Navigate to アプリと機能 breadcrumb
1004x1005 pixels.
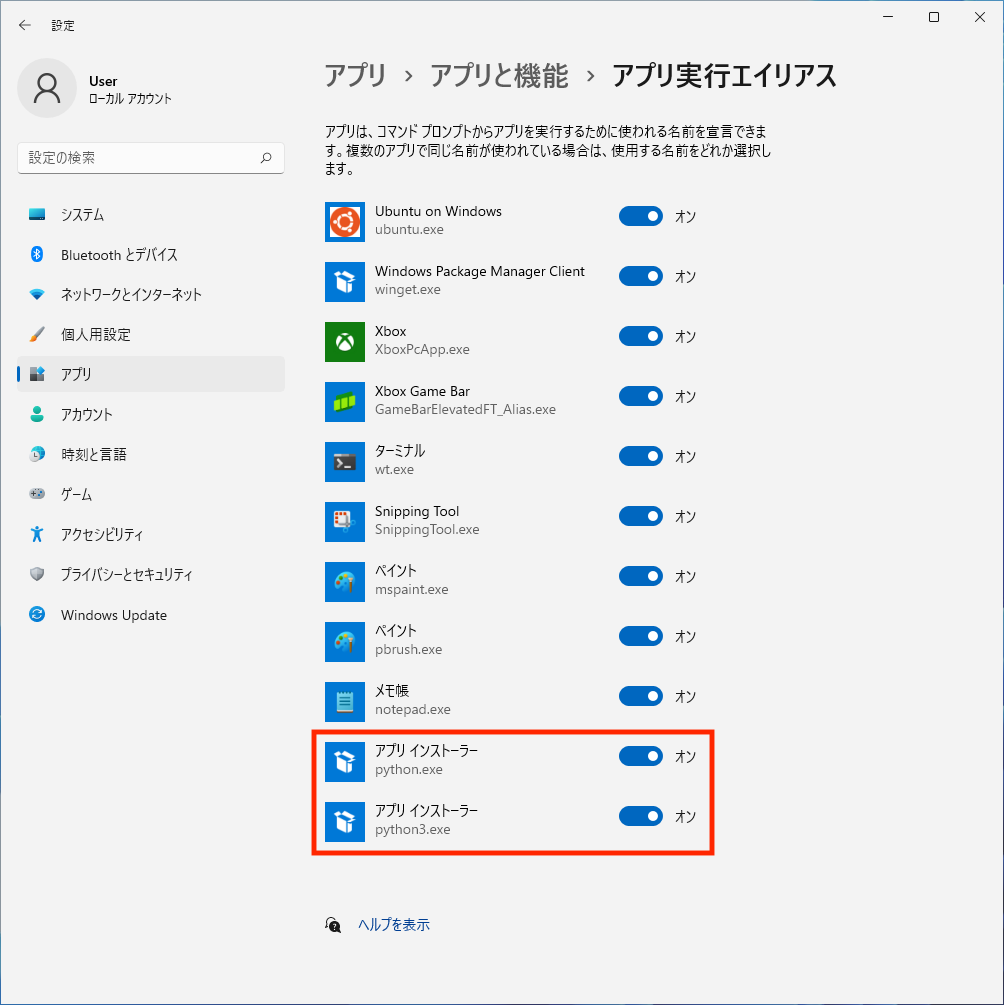(x=499, y=75)
